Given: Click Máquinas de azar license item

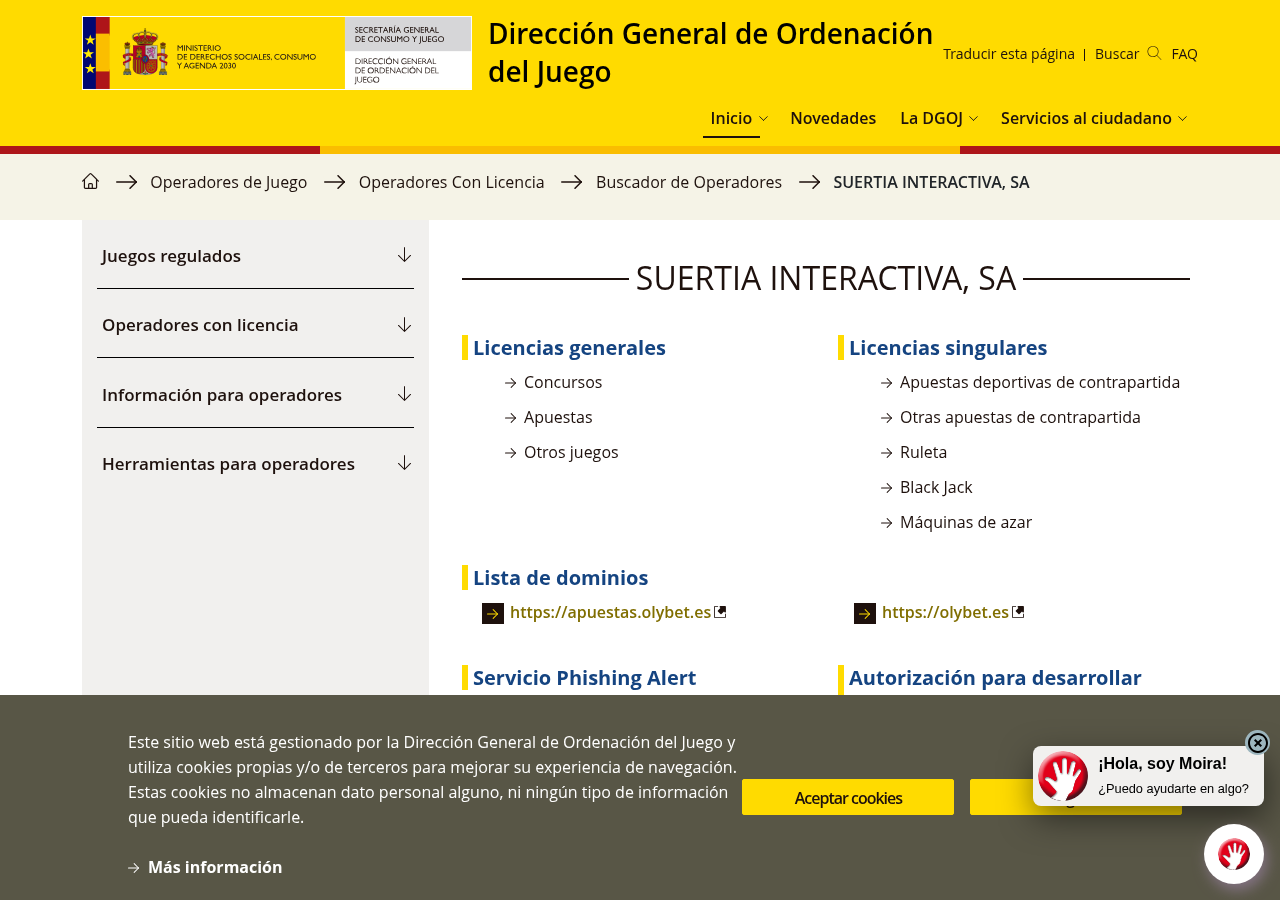Looking at the screenshot, I should point(966,522).
